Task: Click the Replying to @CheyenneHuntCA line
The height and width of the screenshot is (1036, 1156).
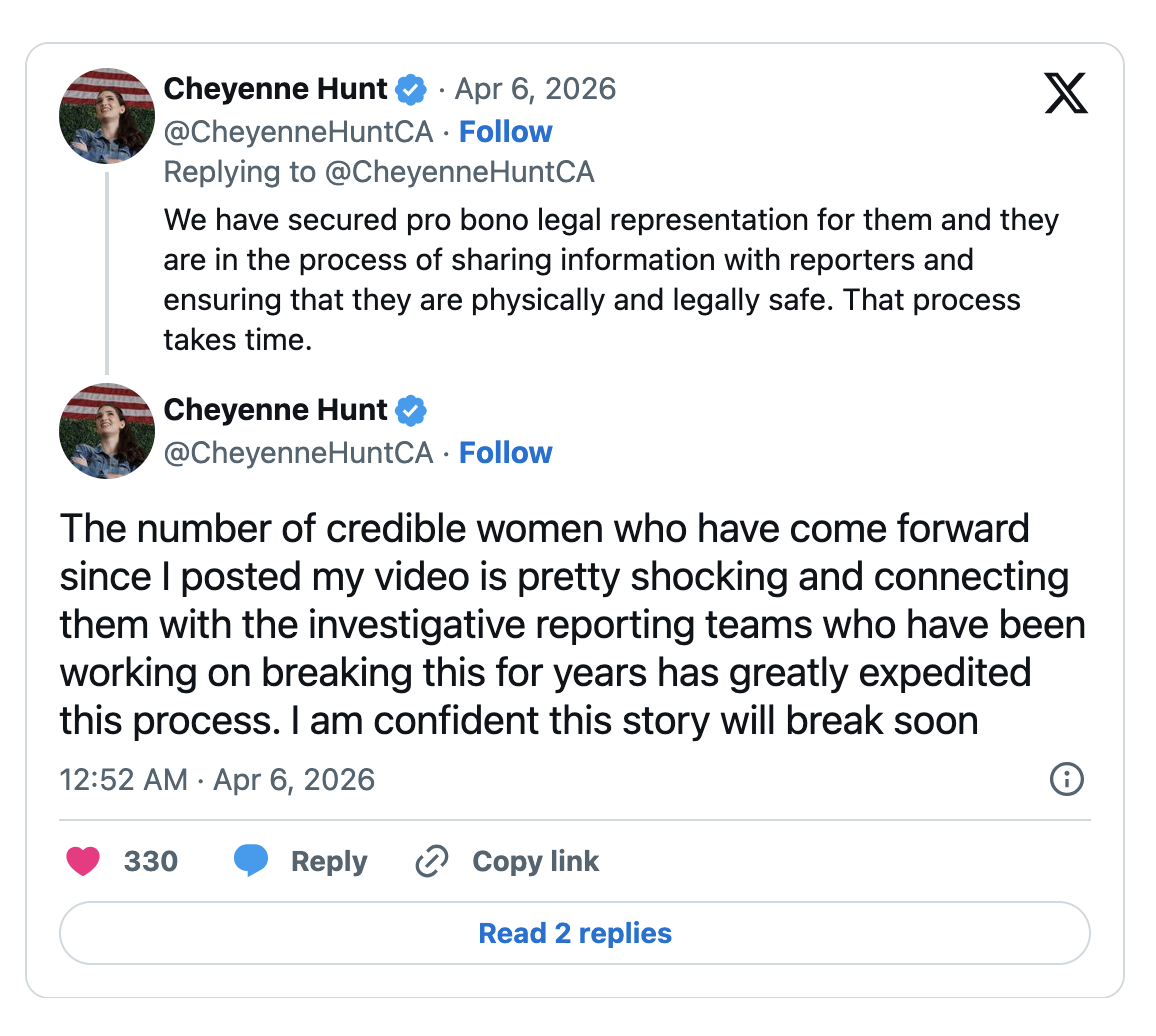Action: tap(378, 172)
